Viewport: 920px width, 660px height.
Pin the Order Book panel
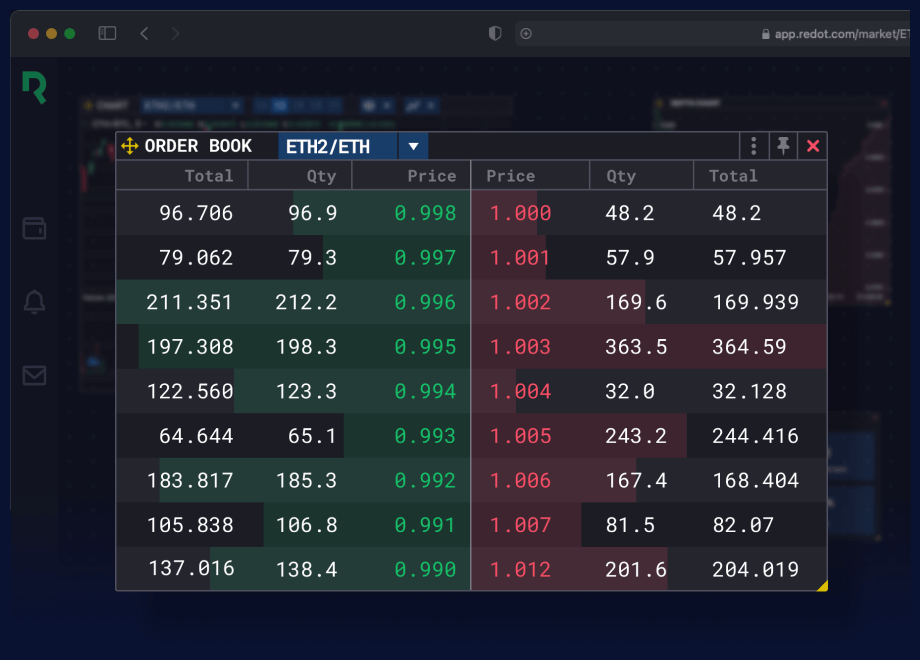pos(783,146)
